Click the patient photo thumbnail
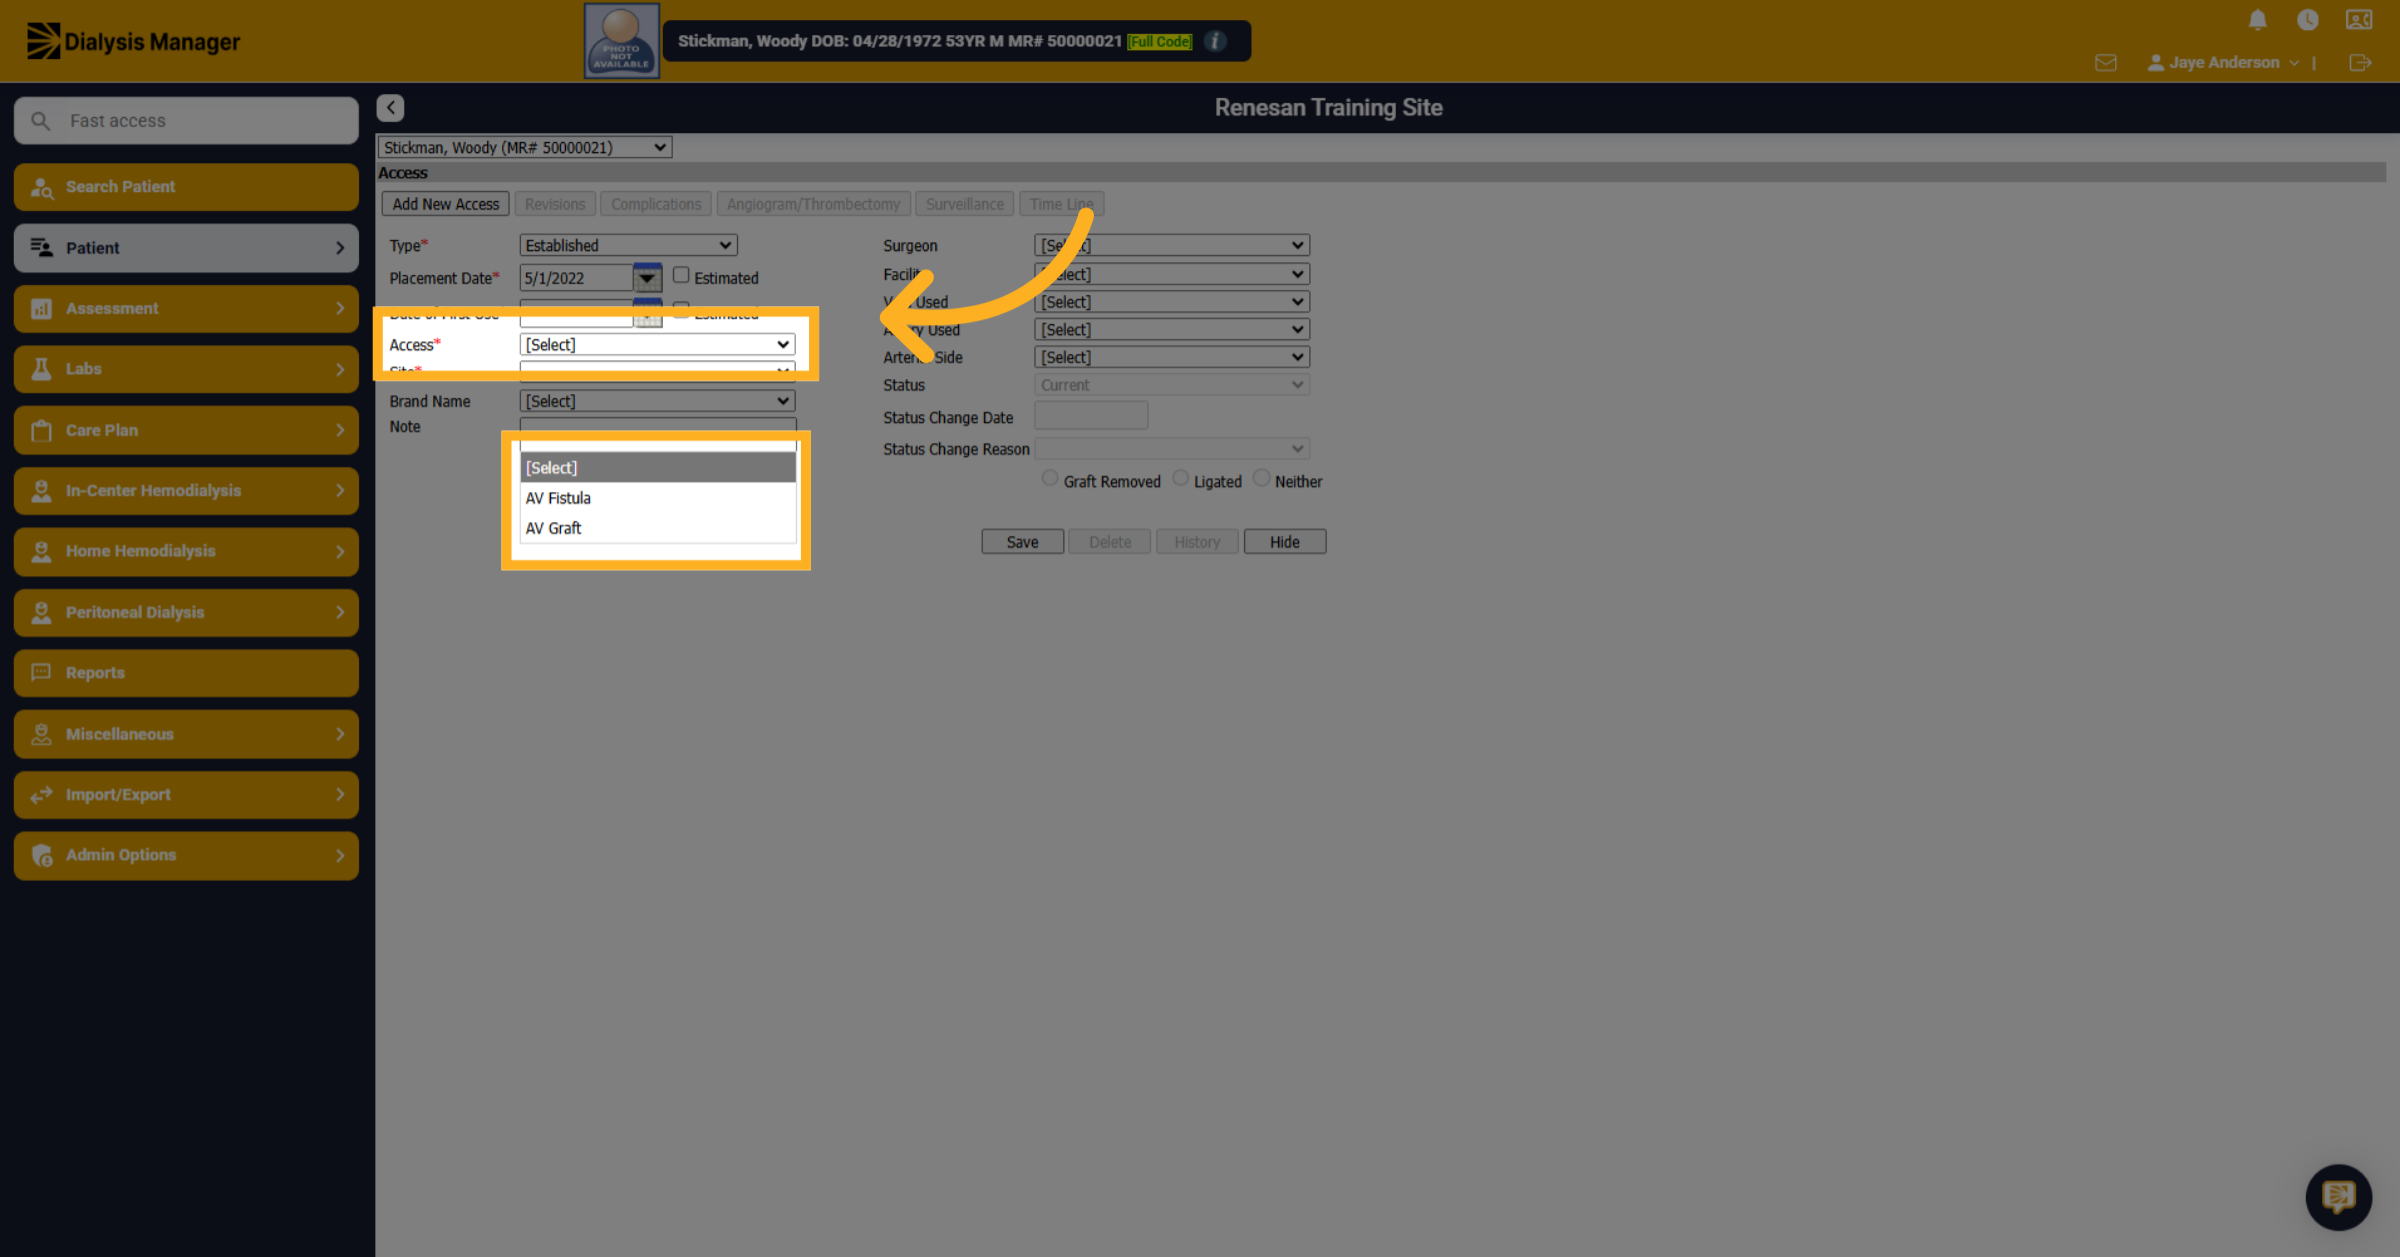Image resolution: width=2400 pixels, height=1257 pixels. [x=621, y=41]
